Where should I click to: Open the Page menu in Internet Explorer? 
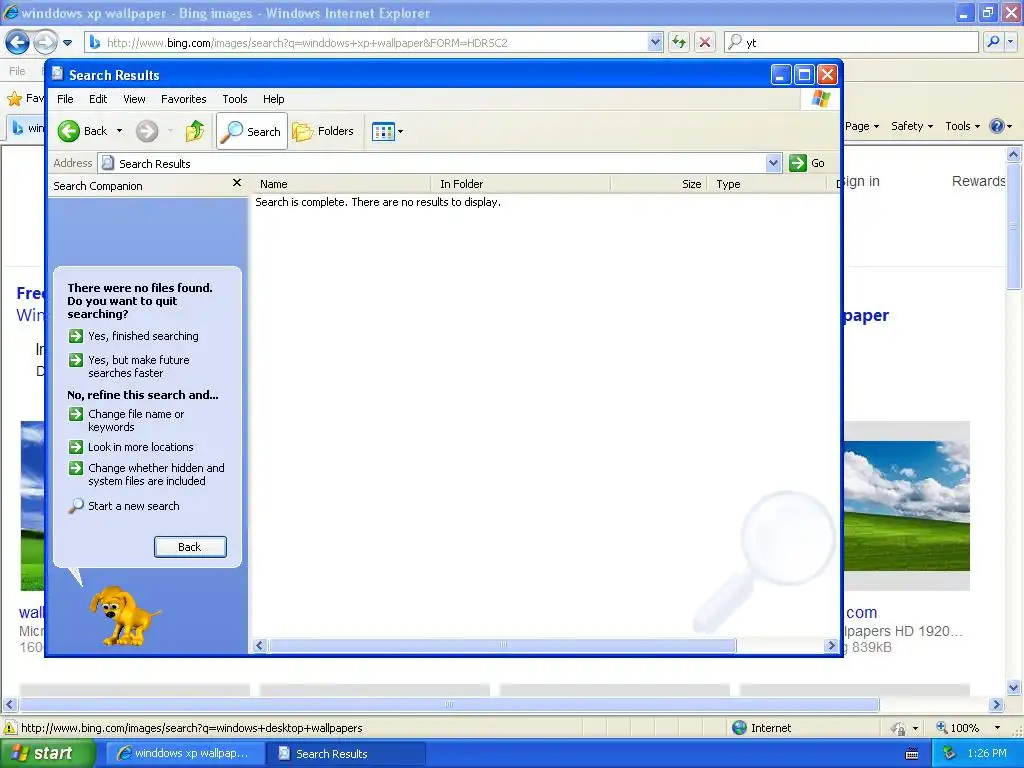(x=862, y=127)
